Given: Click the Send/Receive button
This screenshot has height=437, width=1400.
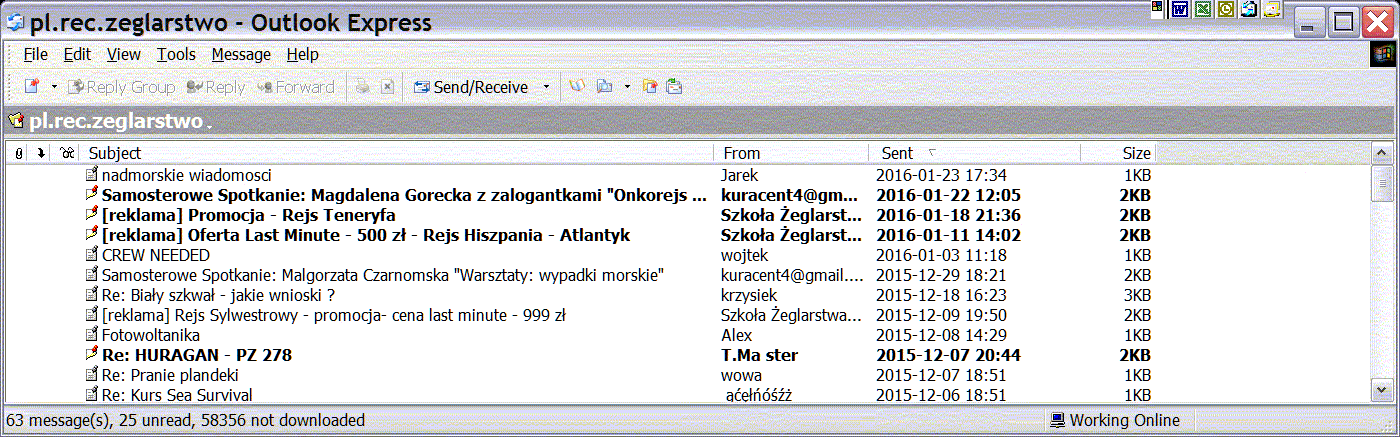Looking at the screenshot, I should 471,87.
